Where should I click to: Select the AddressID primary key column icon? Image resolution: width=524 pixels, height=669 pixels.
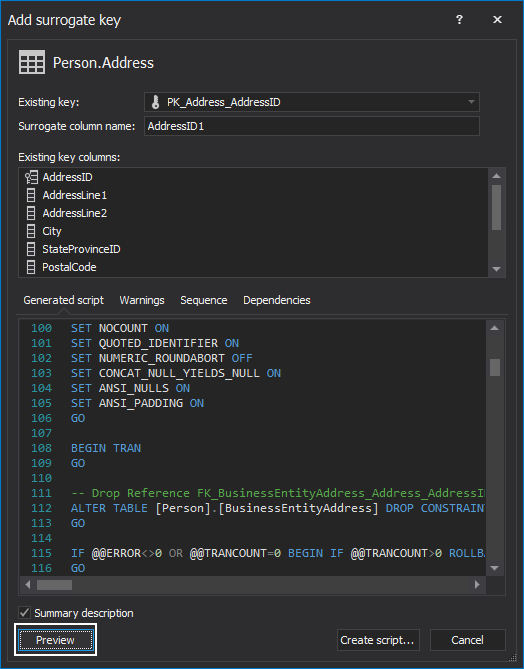(x=31, y=177)
